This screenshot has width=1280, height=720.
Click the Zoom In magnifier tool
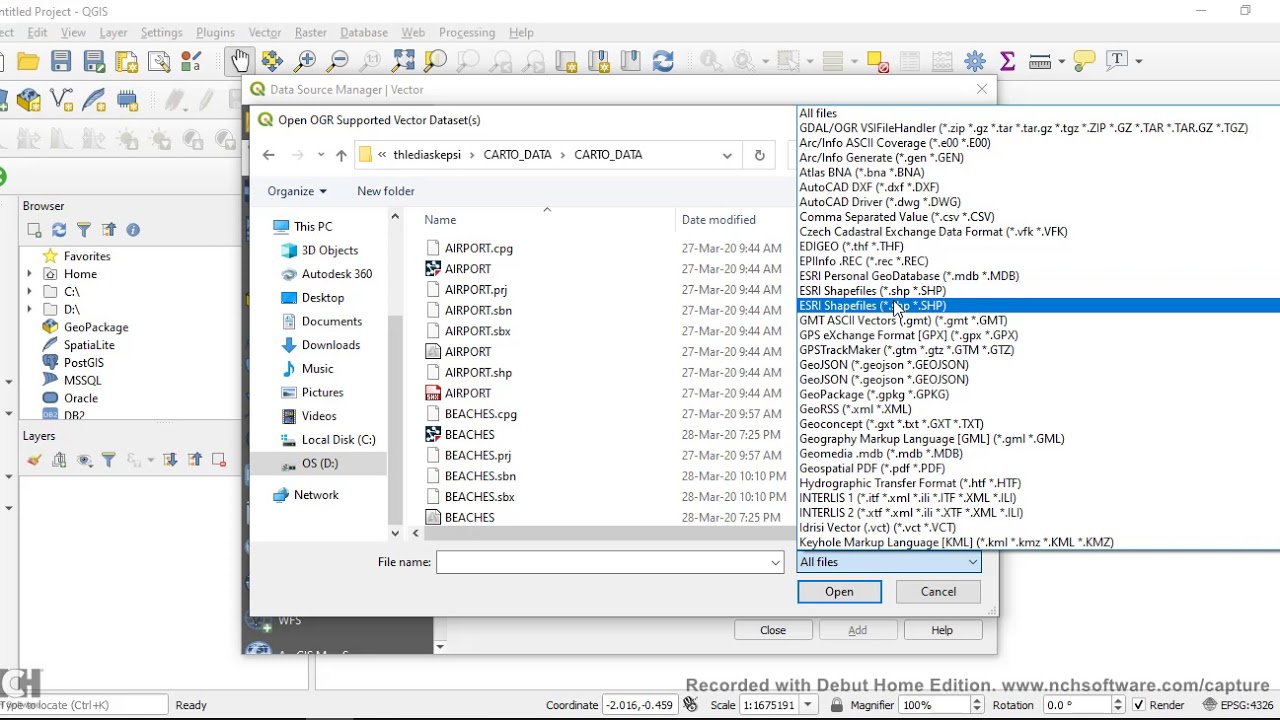point(305,61)
